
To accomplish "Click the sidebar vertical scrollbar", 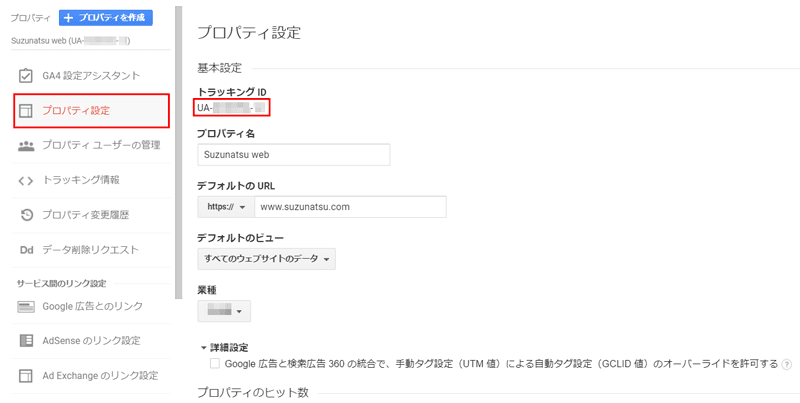I will [179, 152].
